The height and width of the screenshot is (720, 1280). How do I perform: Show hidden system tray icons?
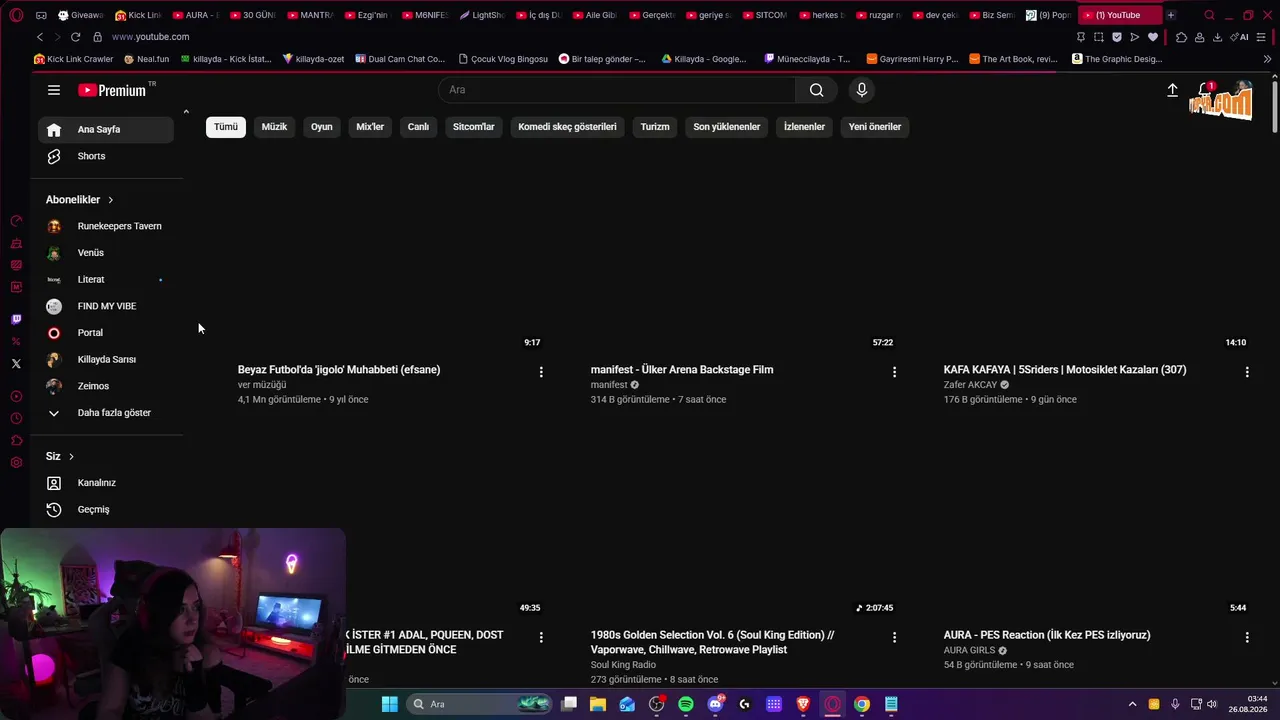(x=1132, y=704)
